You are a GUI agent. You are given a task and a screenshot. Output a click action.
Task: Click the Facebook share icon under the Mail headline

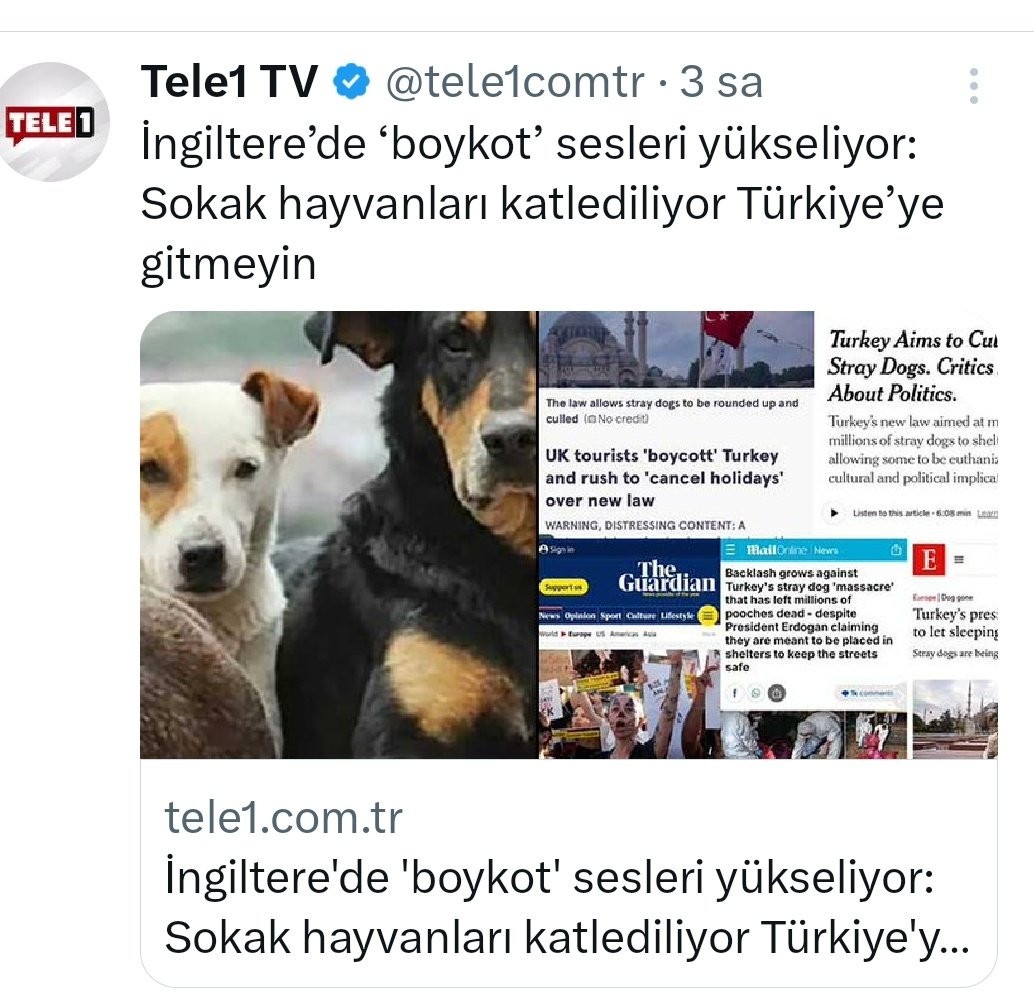click(x=735, y=693)
